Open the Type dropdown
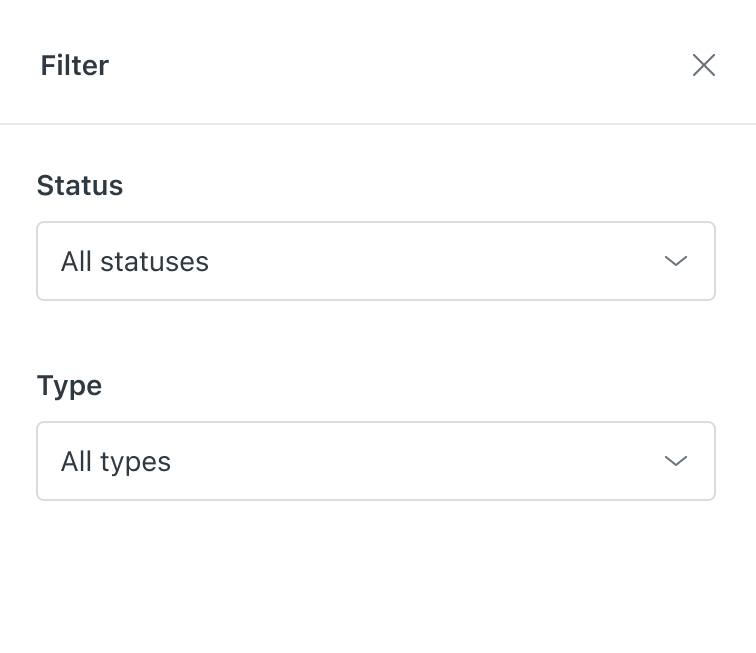Screen dimensions: 756x653 pyautogui.click(x=375, y=461)
